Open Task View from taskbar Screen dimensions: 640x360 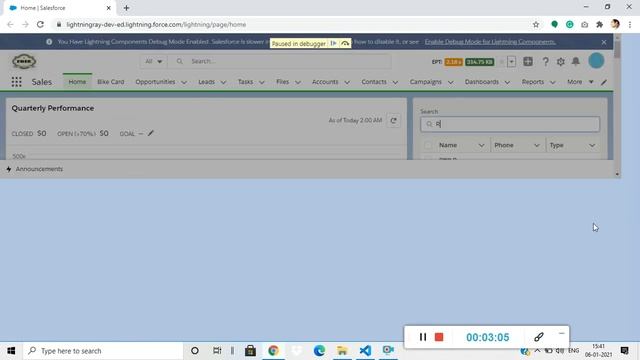(217, 351)
